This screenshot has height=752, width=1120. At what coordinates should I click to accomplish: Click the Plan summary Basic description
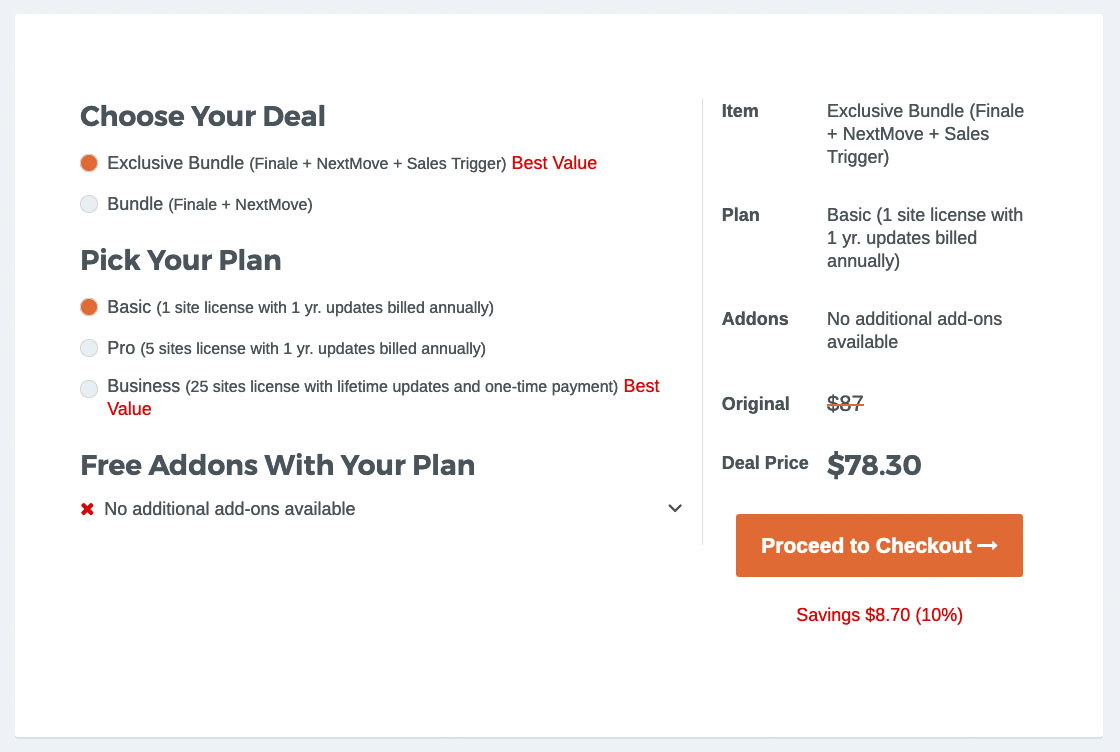(925, 238)
